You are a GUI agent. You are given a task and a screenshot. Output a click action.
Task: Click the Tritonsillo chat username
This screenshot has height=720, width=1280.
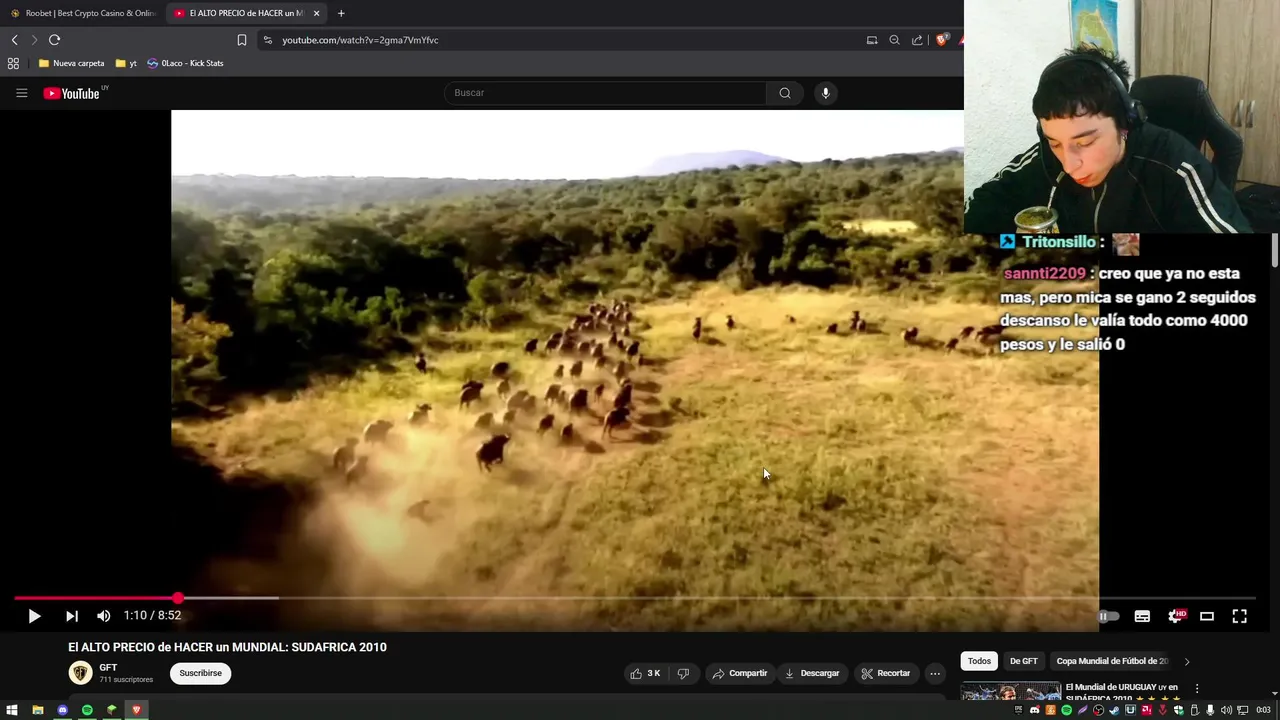pos(1059,242)
